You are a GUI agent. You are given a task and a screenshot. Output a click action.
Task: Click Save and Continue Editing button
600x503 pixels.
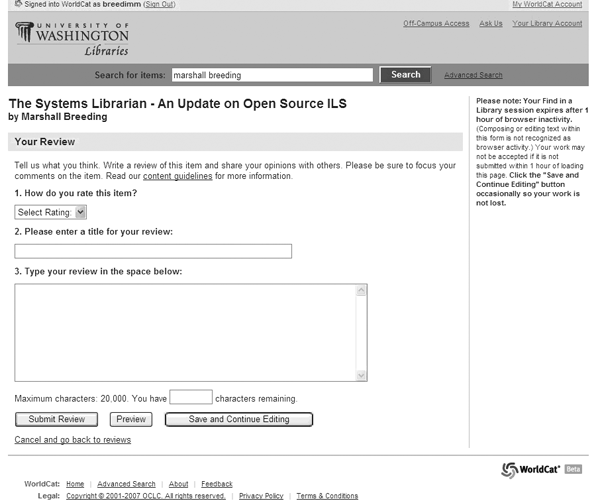tap(239, 420)
